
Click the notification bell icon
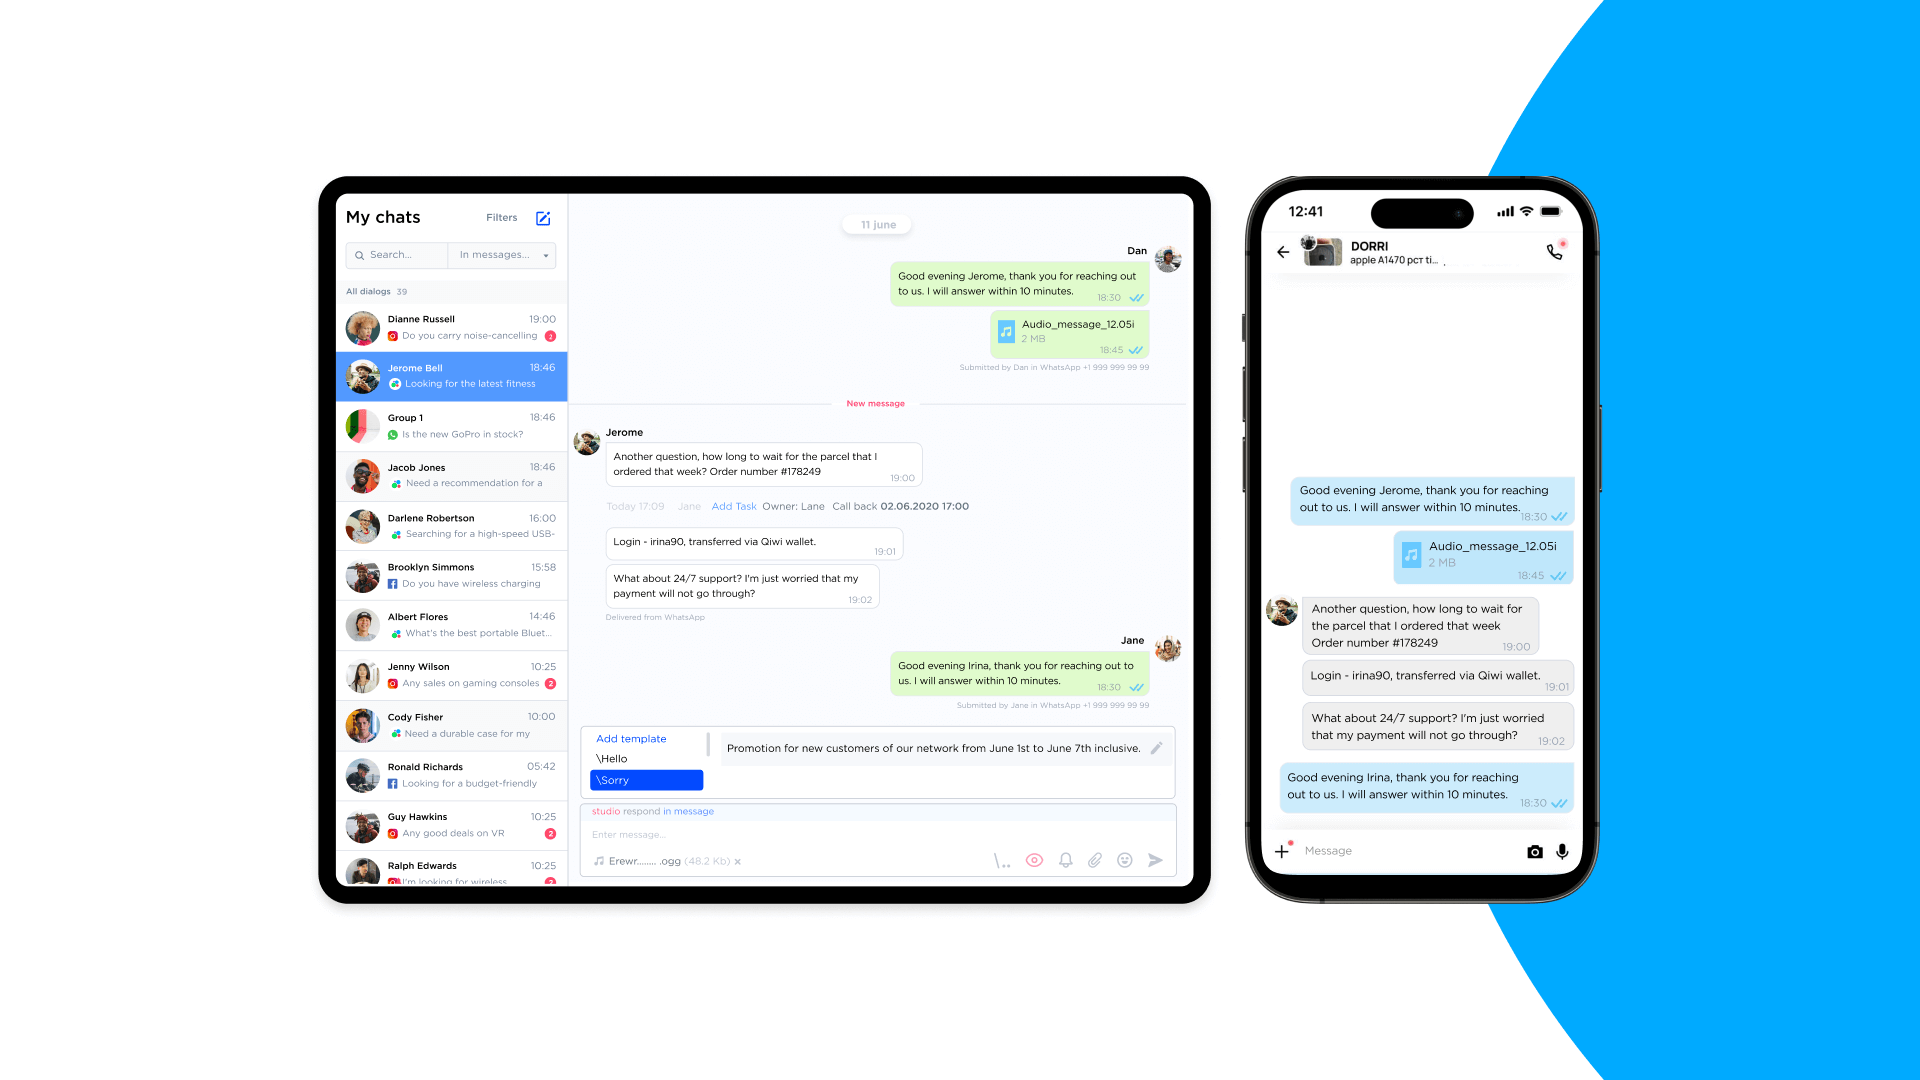(x=1064, y=860)
